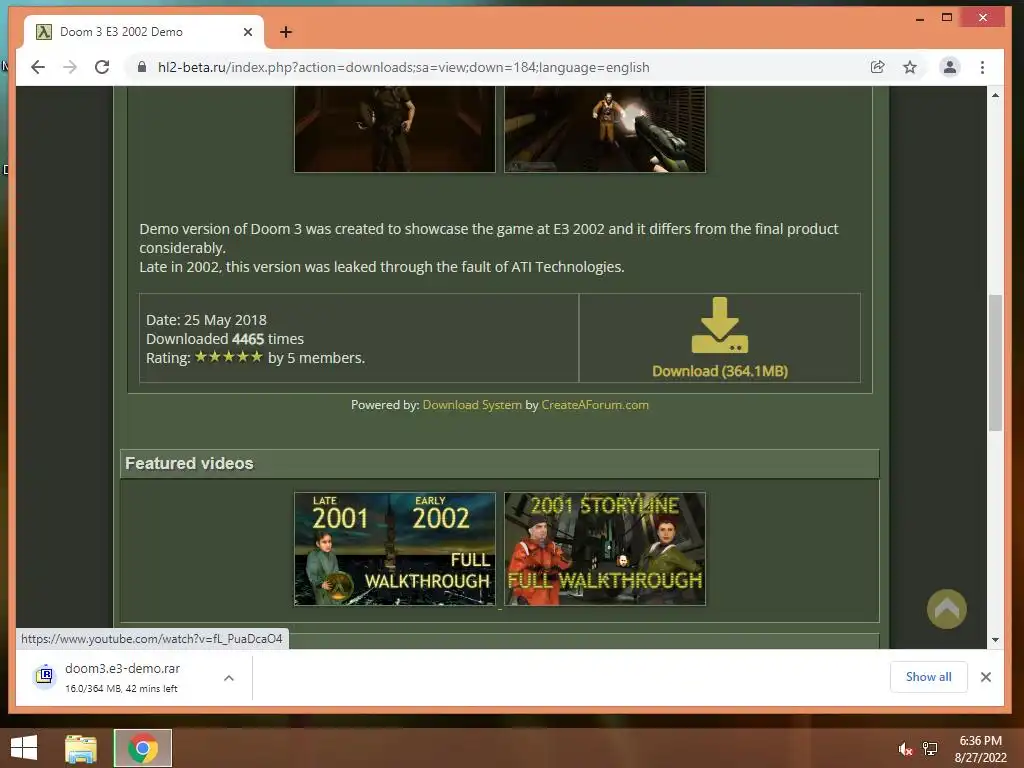The width and height of the screenshot is (1024, 768).
Task: Bookmark this page with the star icon
Action: click(910, 67)
